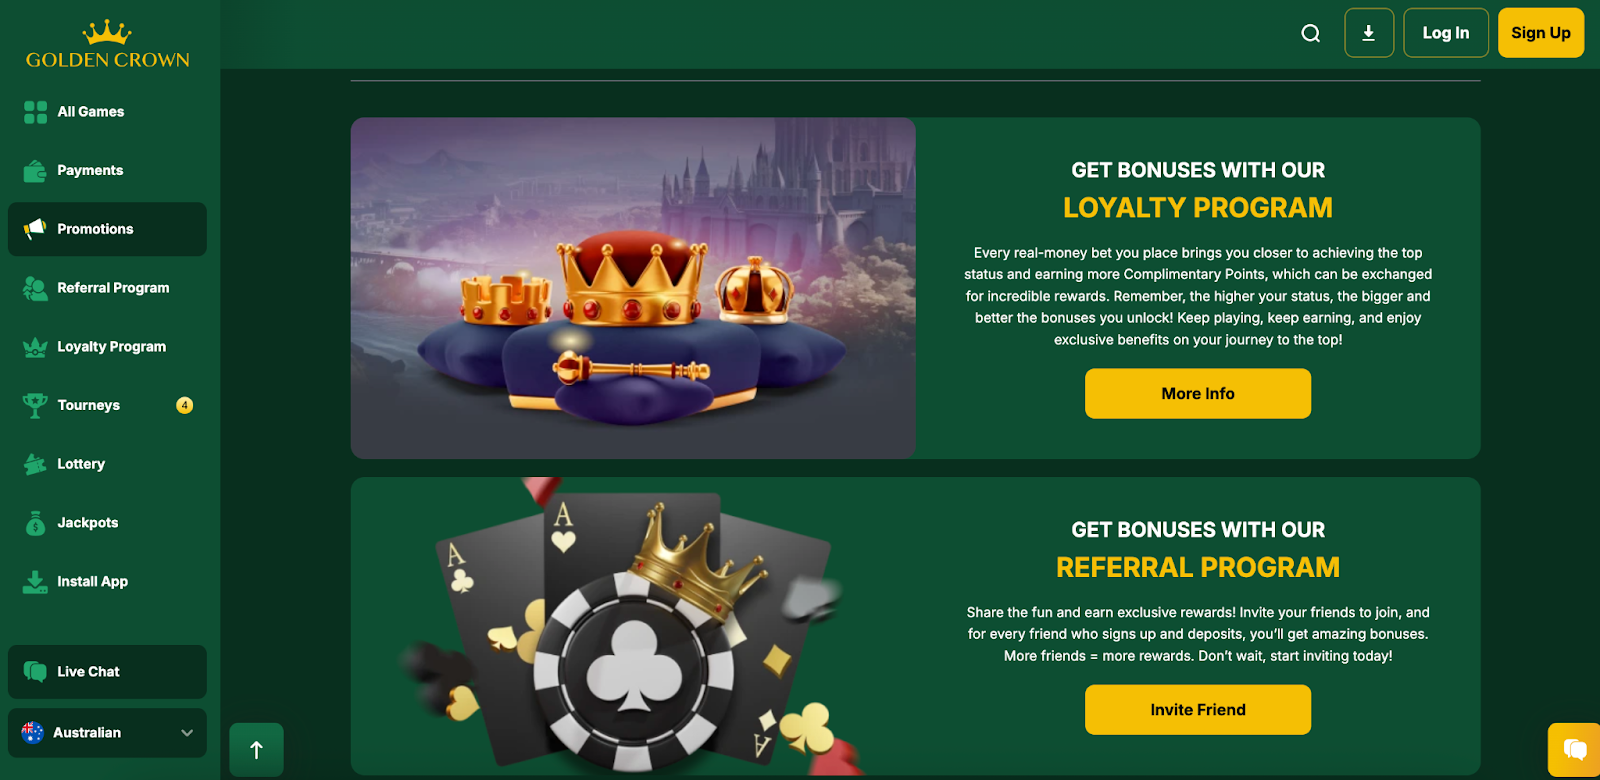Click the download app icon button
This screenshot has width=1600, height=780.
click(x=1369, y=33)
